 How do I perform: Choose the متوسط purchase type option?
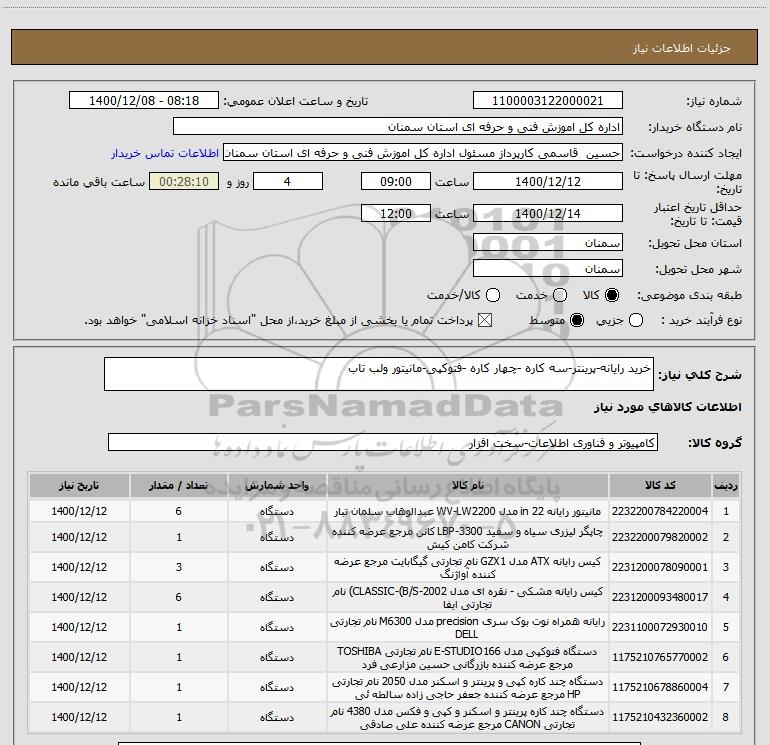tap(577, 320)
